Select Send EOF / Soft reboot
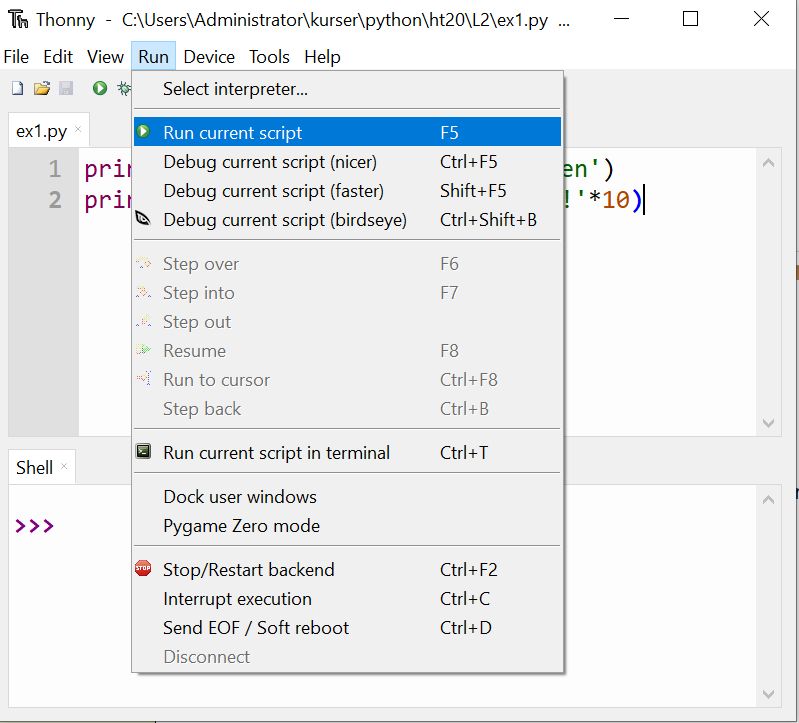 (x=347, y=628)
